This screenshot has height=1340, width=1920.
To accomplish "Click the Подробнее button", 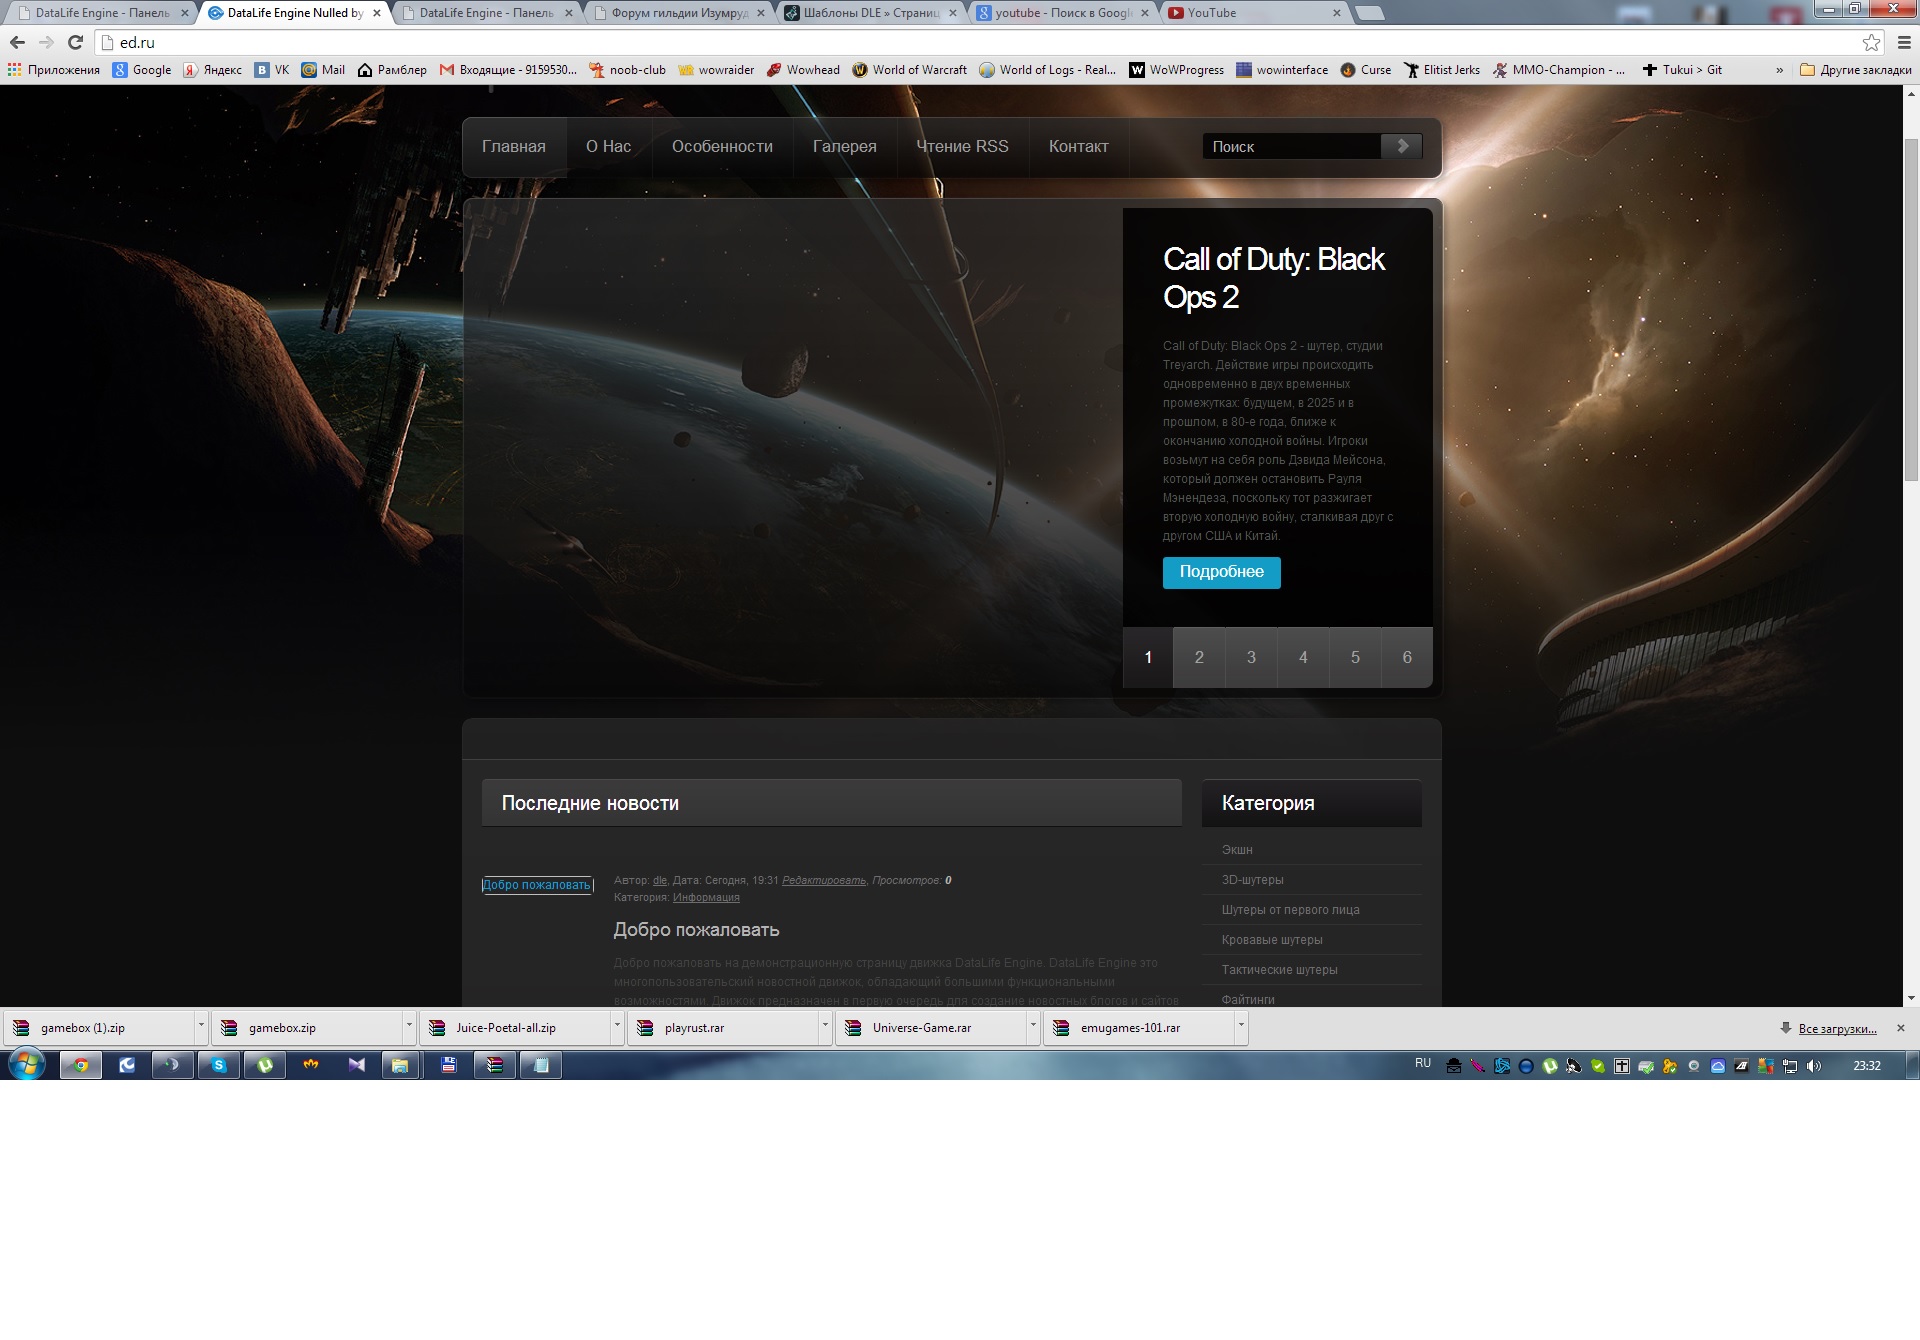I will [x=1221, y=572].
